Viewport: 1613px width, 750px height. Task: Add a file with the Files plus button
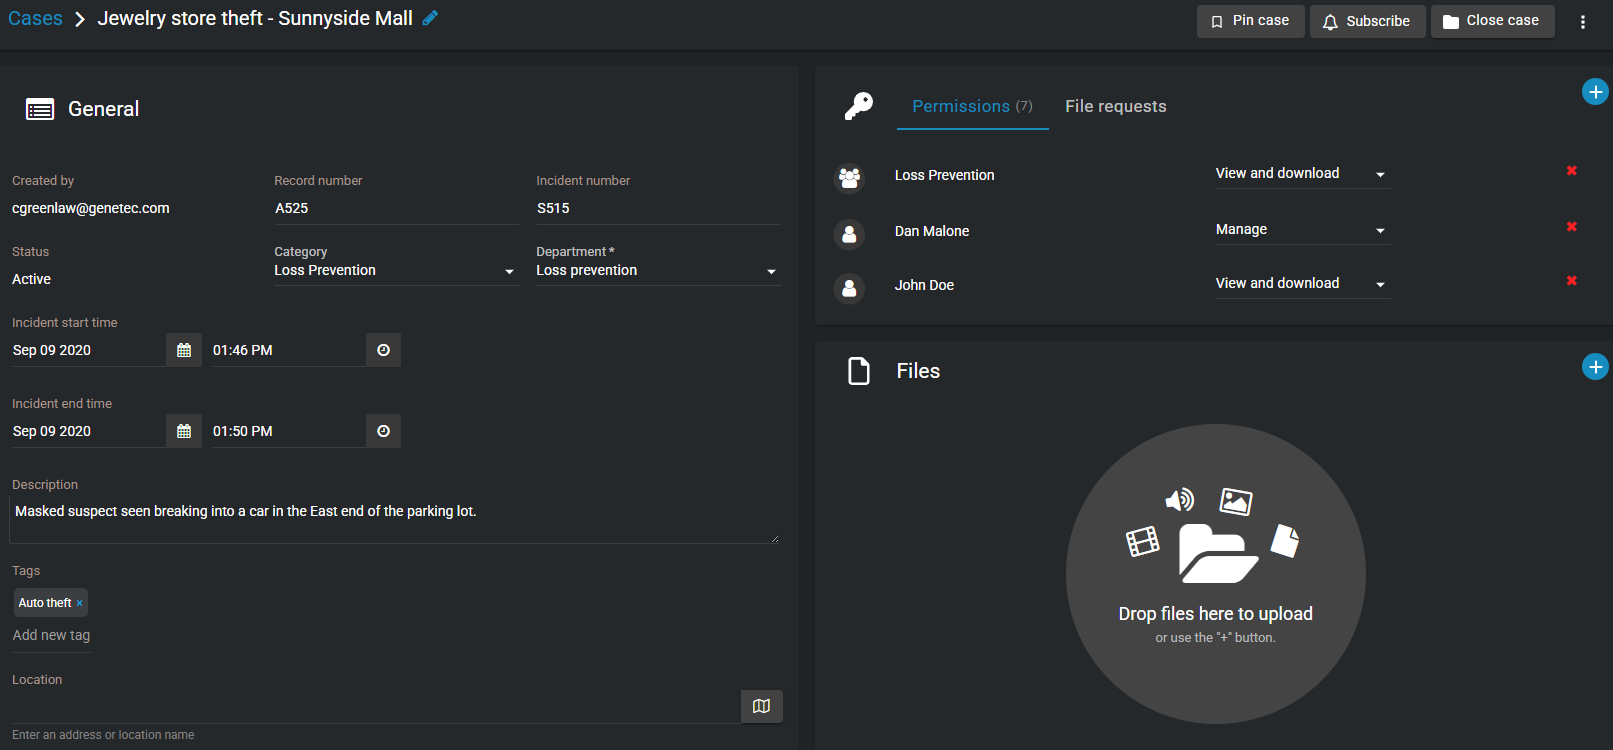[1595, 367]
